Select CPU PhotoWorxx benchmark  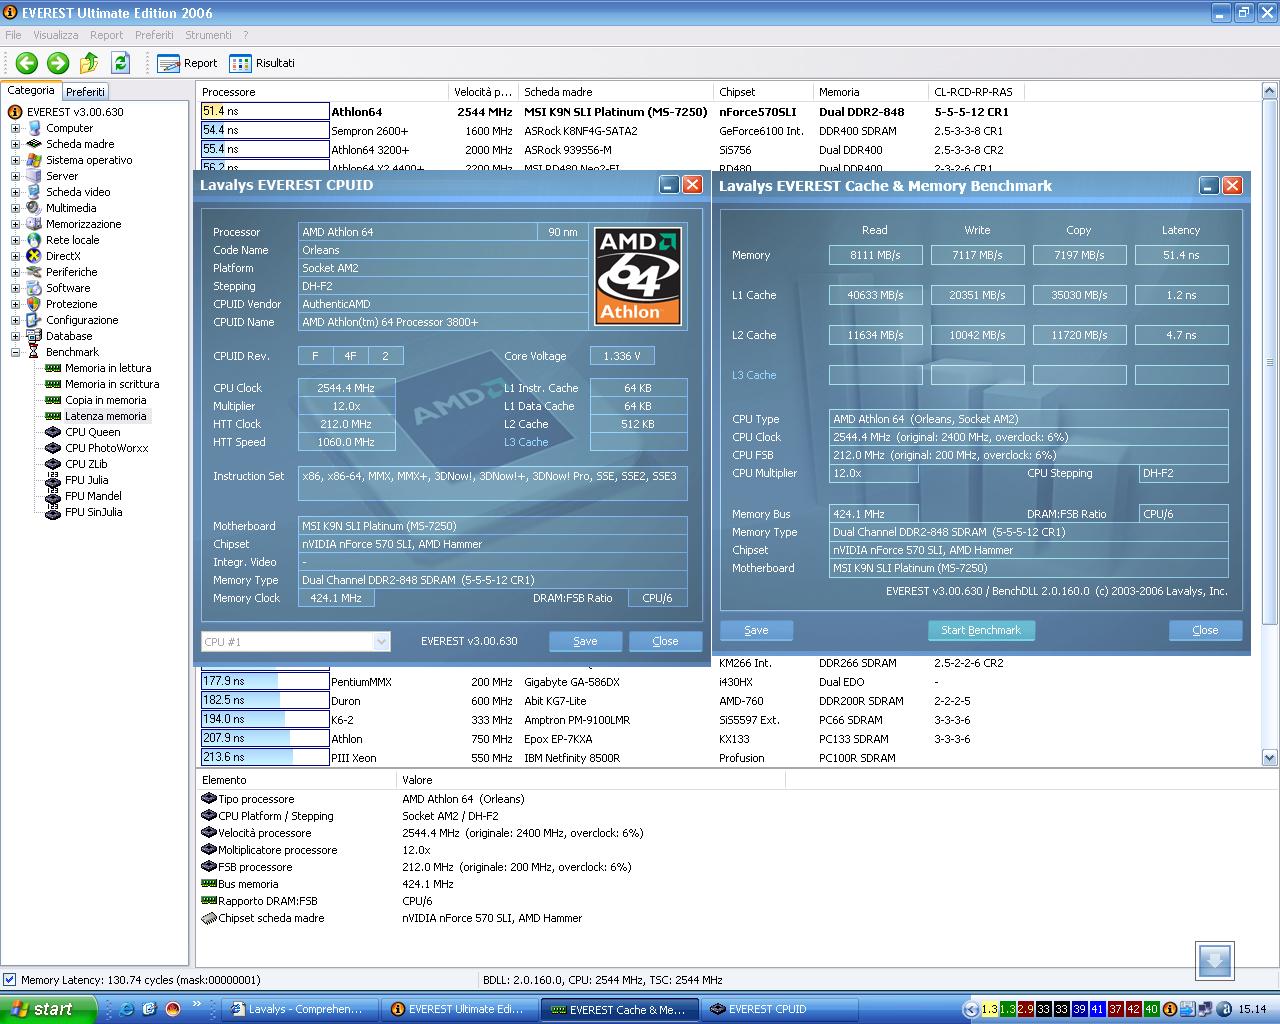[106, 448]
